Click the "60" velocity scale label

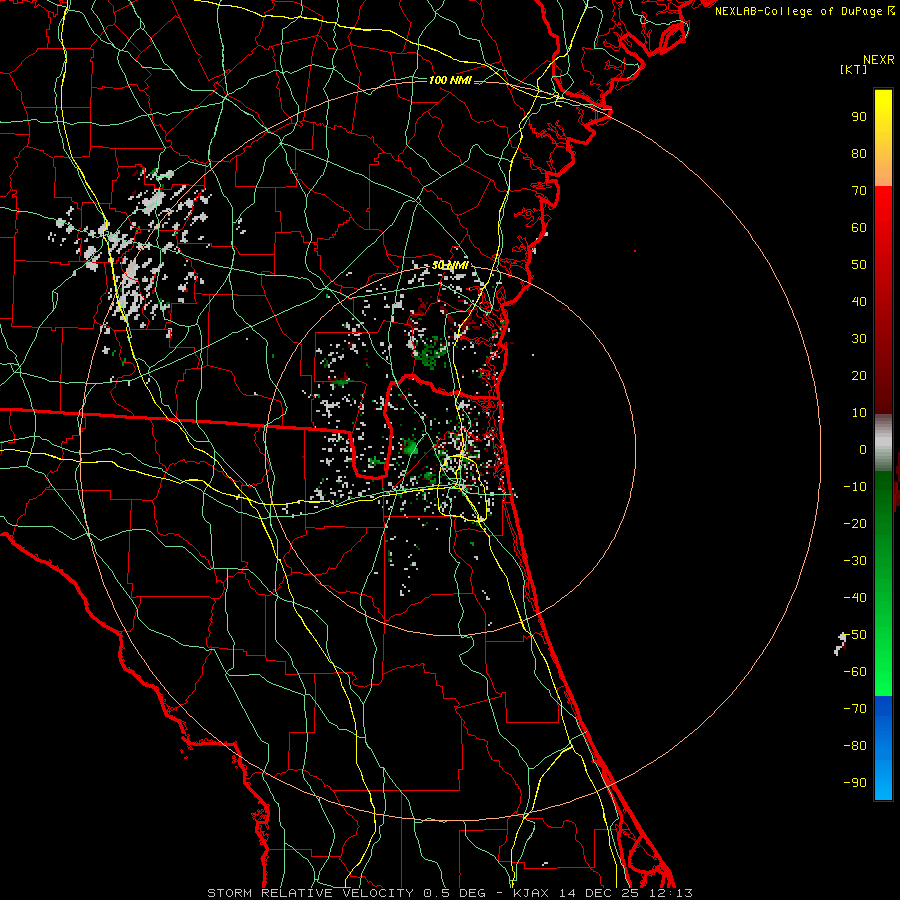859,228
